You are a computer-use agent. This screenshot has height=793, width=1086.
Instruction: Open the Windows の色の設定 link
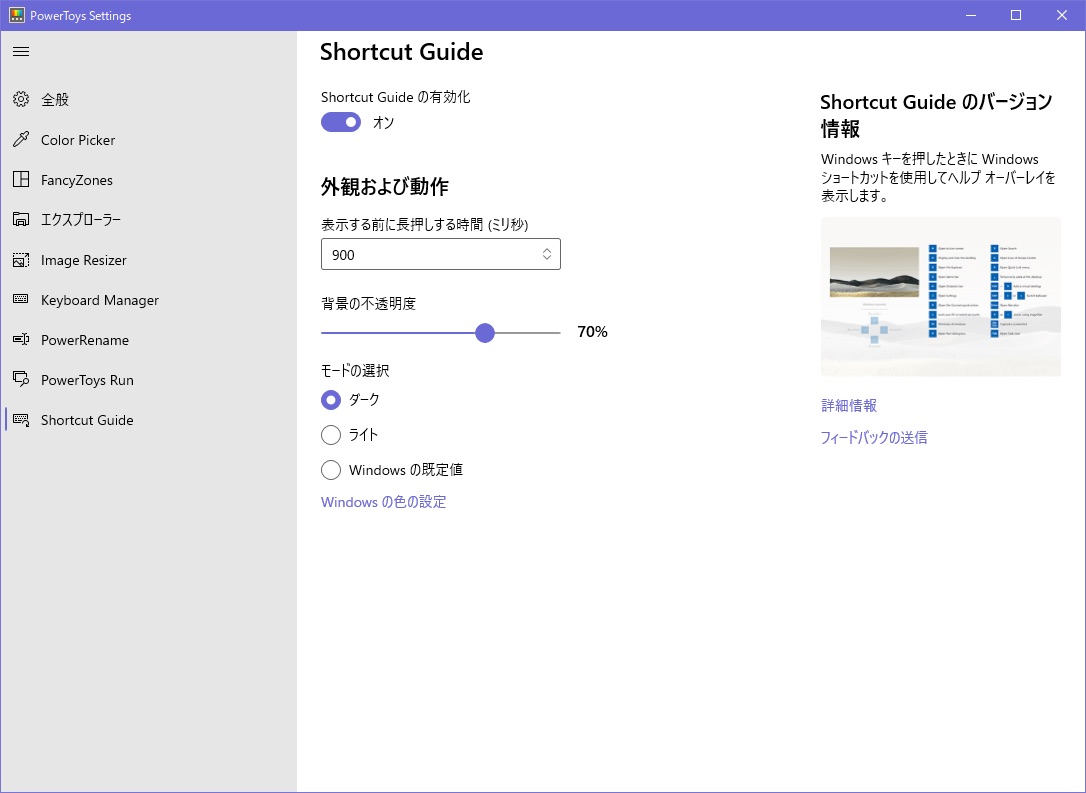(383, 502)
